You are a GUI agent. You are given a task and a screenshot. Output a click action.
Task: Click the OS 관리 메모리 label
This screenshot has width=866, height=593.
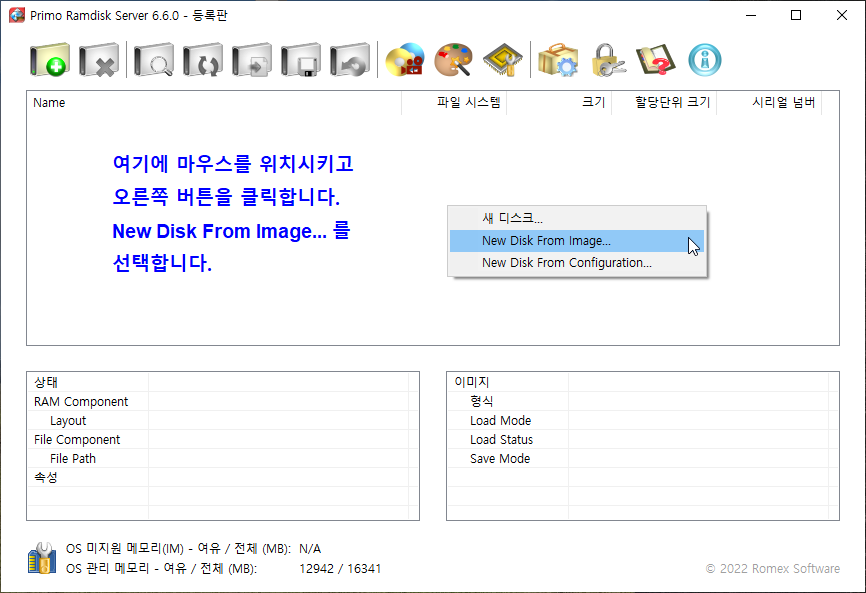pos(161,569)
